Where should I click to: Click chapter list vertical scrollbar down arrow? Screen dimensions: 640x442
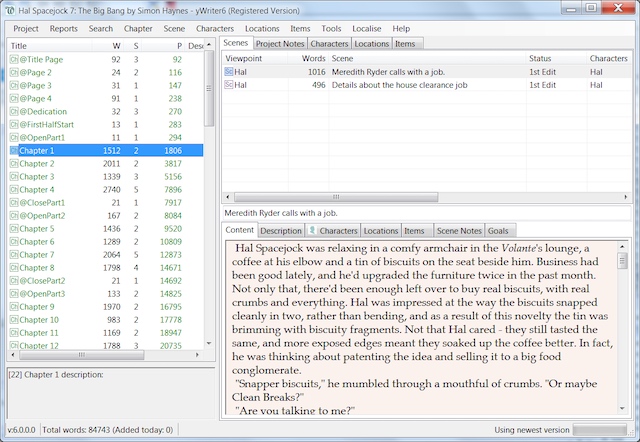click(209, 344)
